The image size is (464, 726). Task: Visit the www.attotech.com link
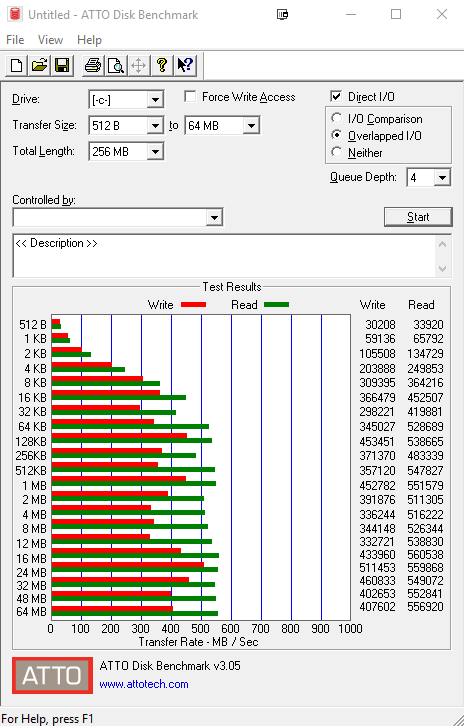point(144,684)
